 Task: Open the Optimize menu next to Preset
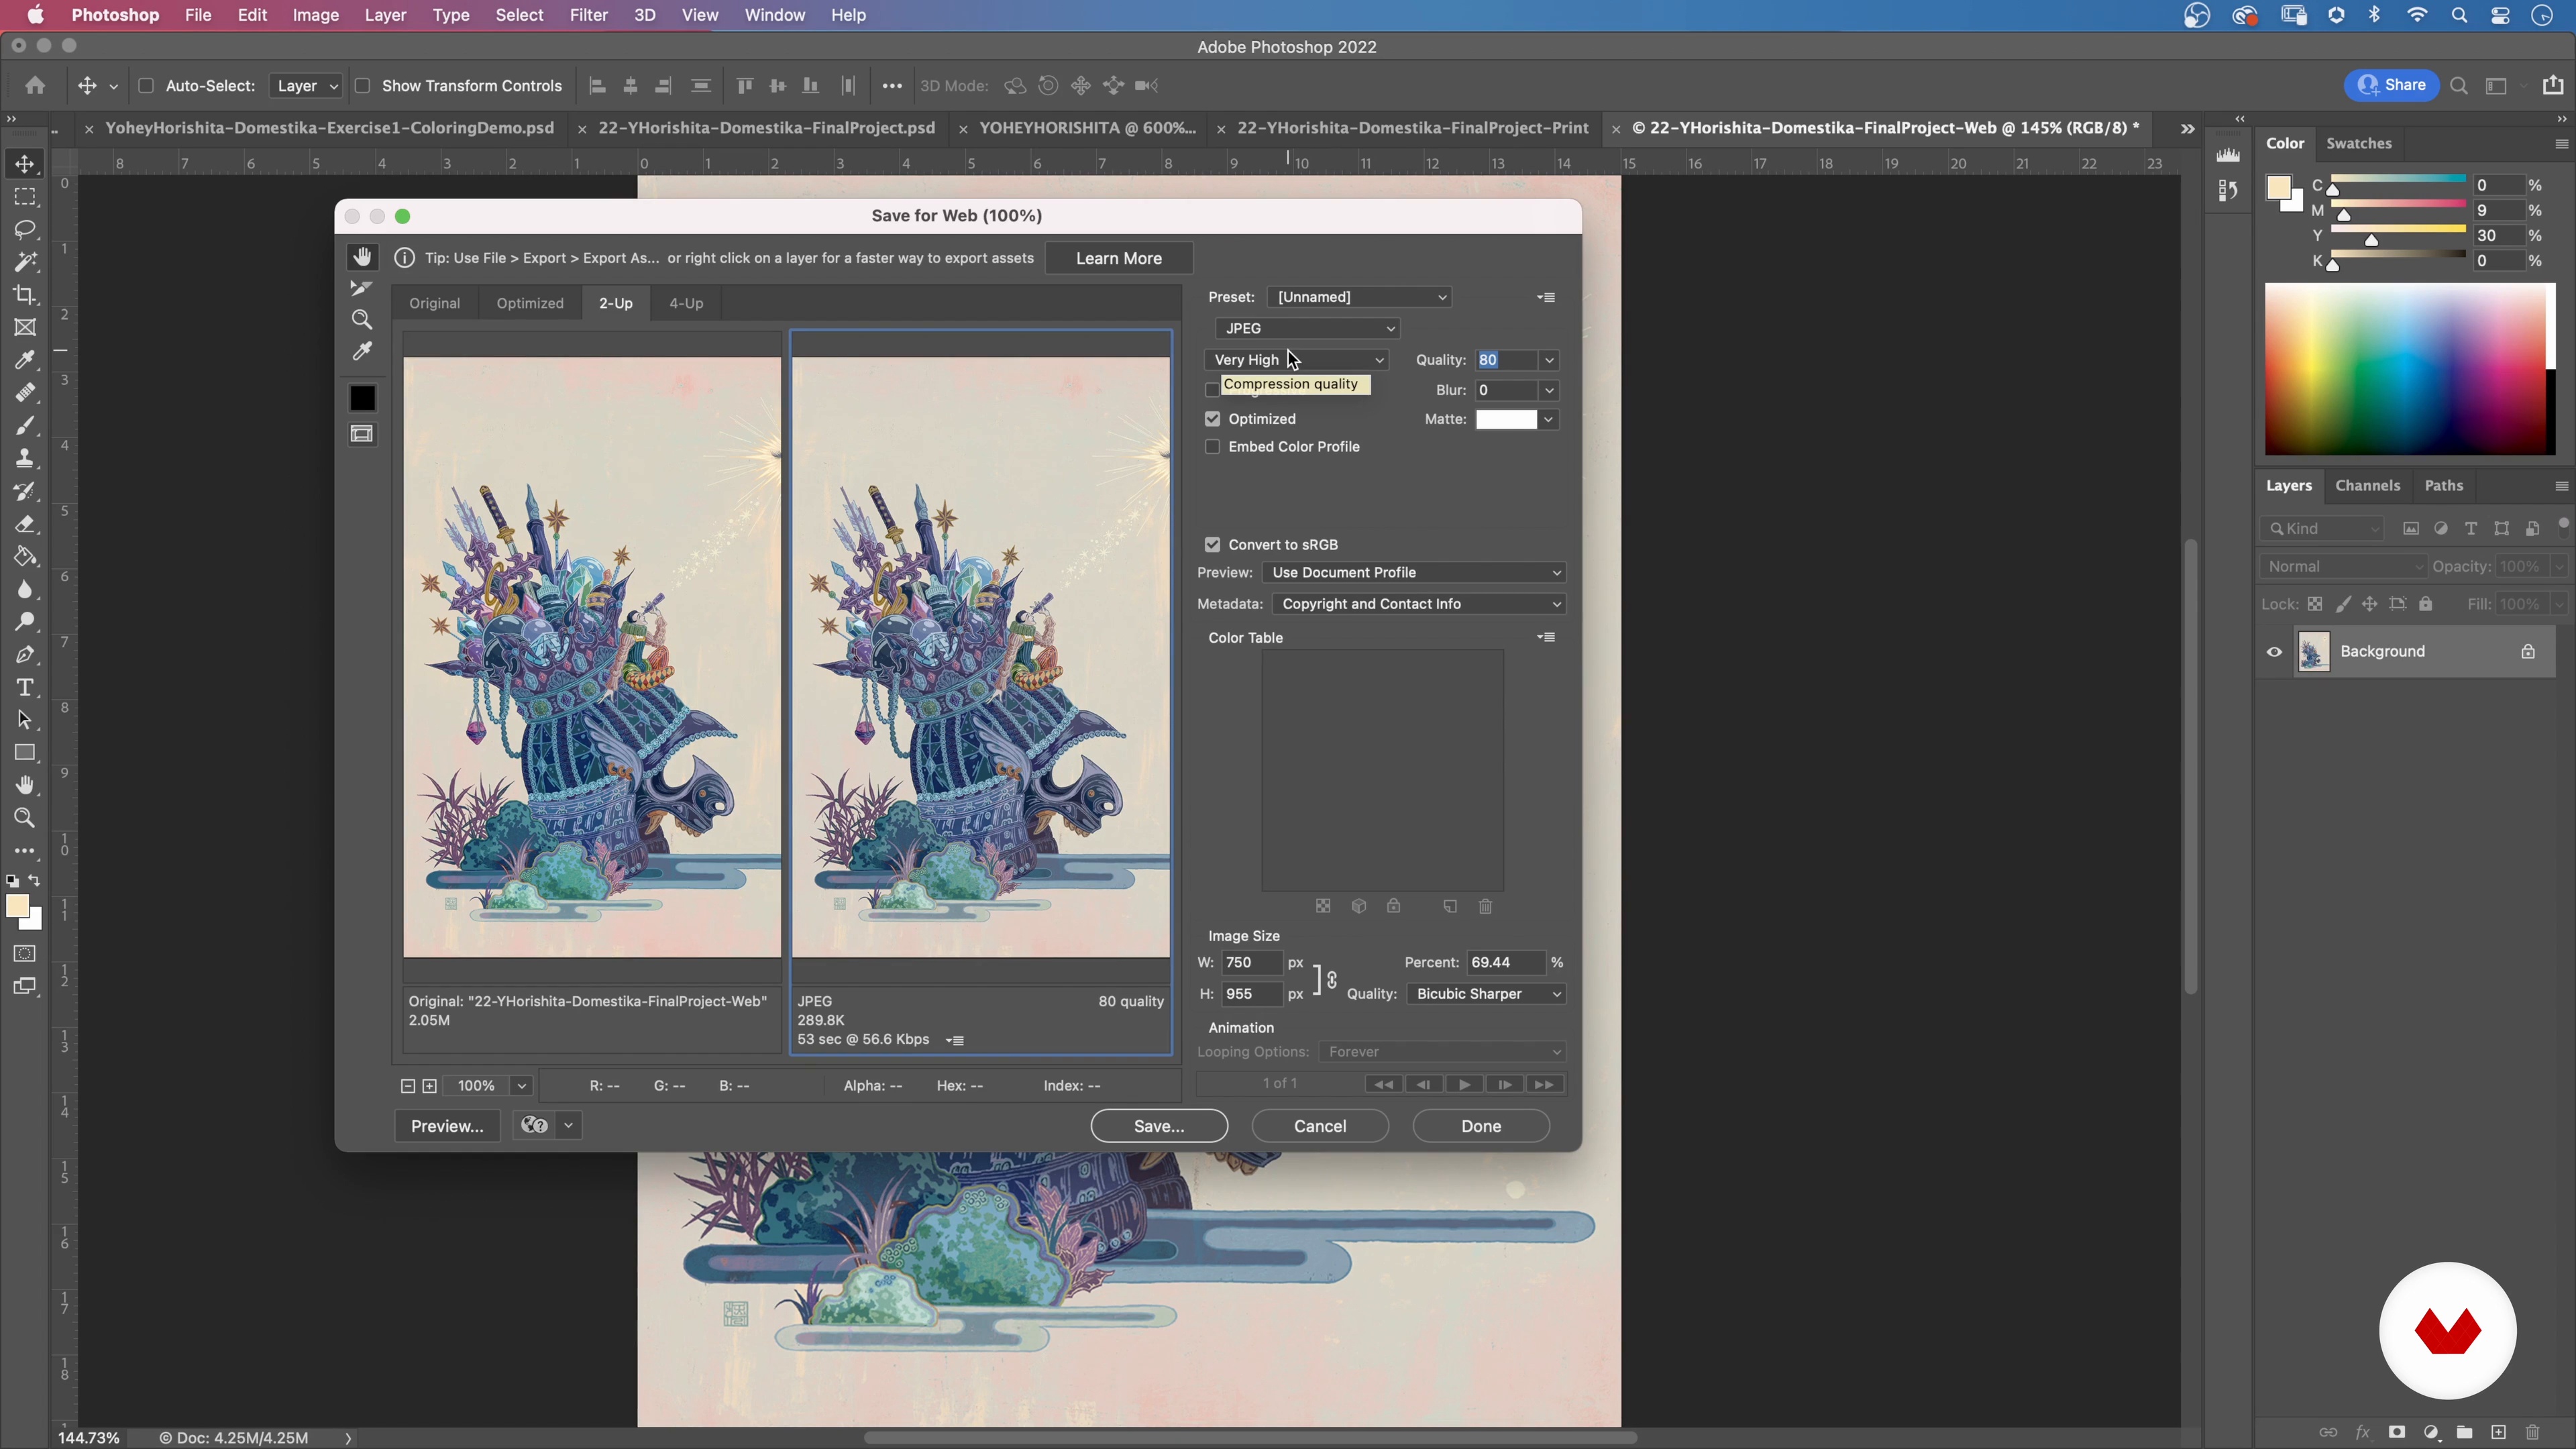tap(1546, 297)
